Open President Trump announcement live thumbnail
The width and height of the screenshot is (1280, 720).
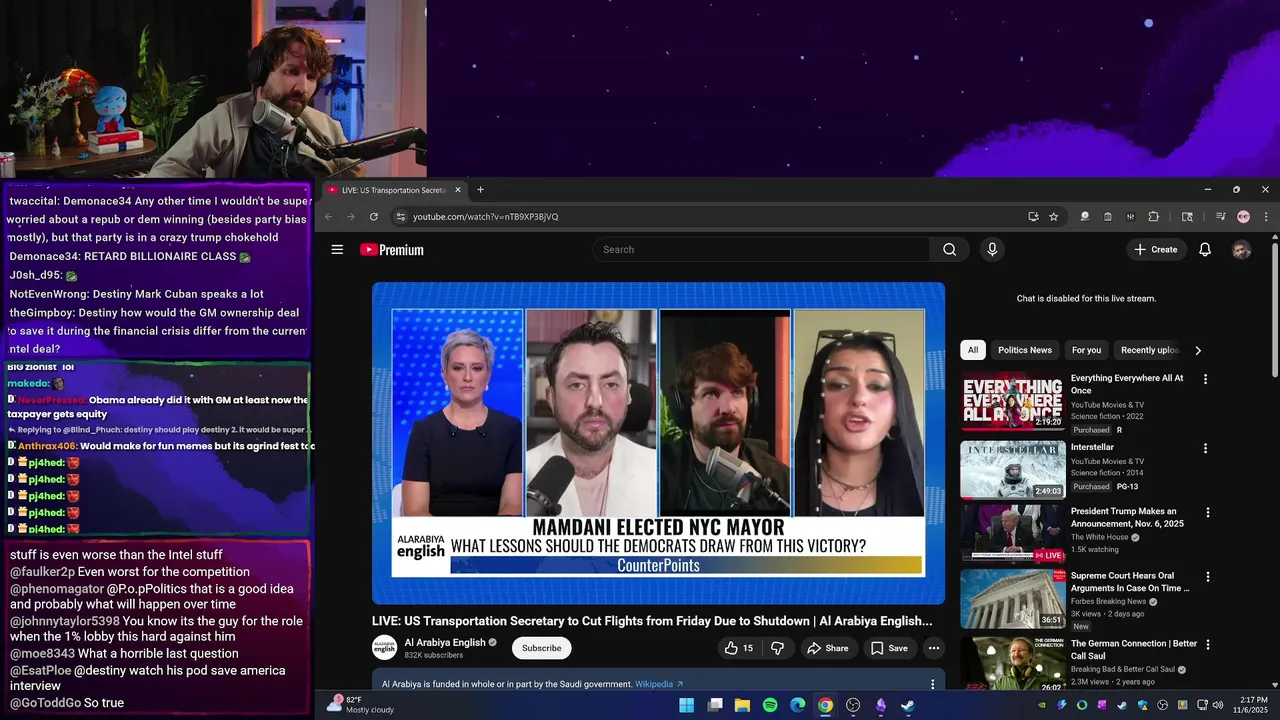1013,534
